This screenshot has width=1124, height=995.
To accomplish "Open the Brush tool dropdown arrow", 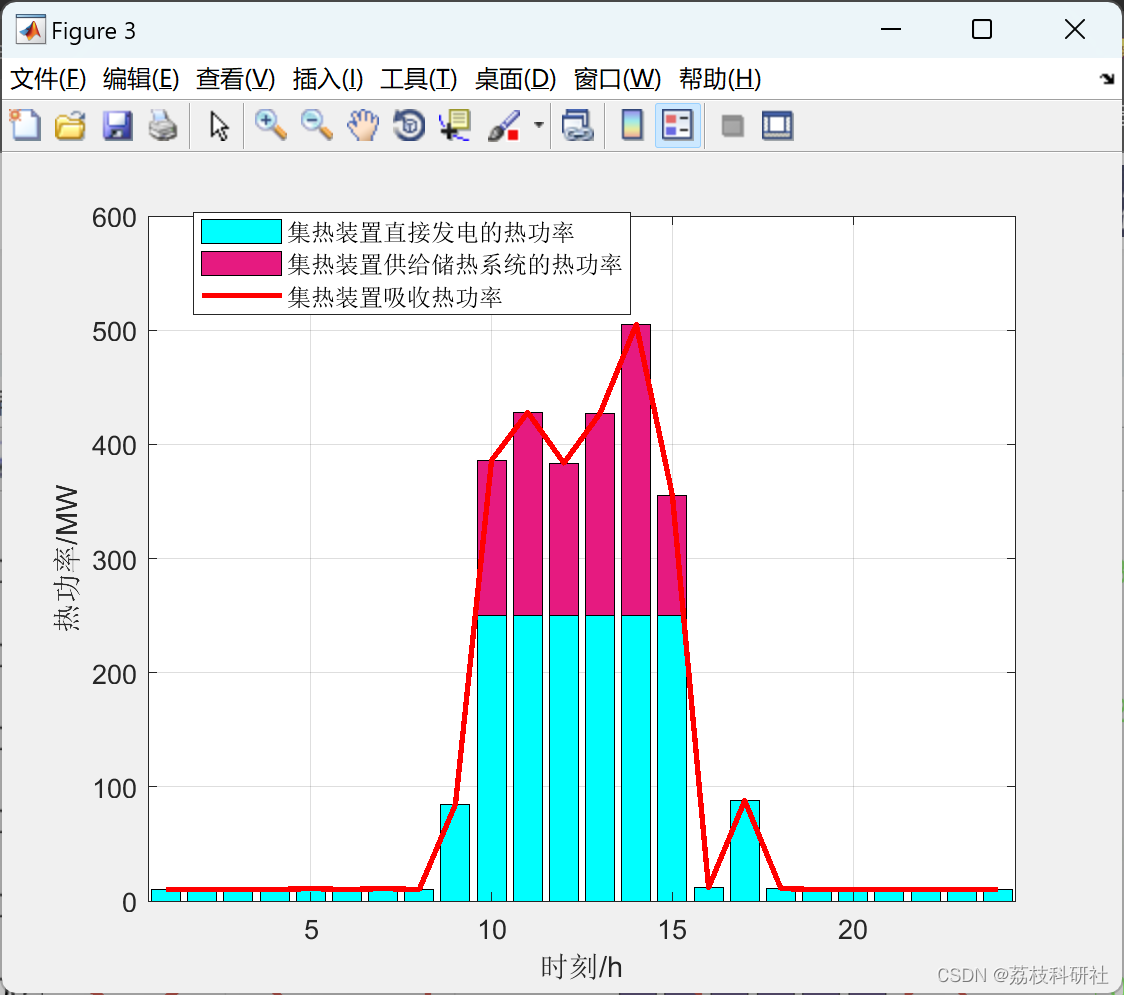I will click(538, 125).
